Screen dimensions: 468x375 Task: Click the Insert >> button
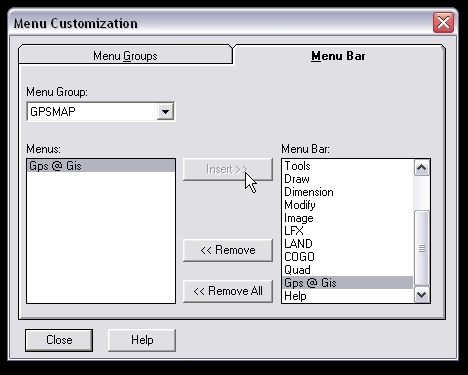click(228, 169)
